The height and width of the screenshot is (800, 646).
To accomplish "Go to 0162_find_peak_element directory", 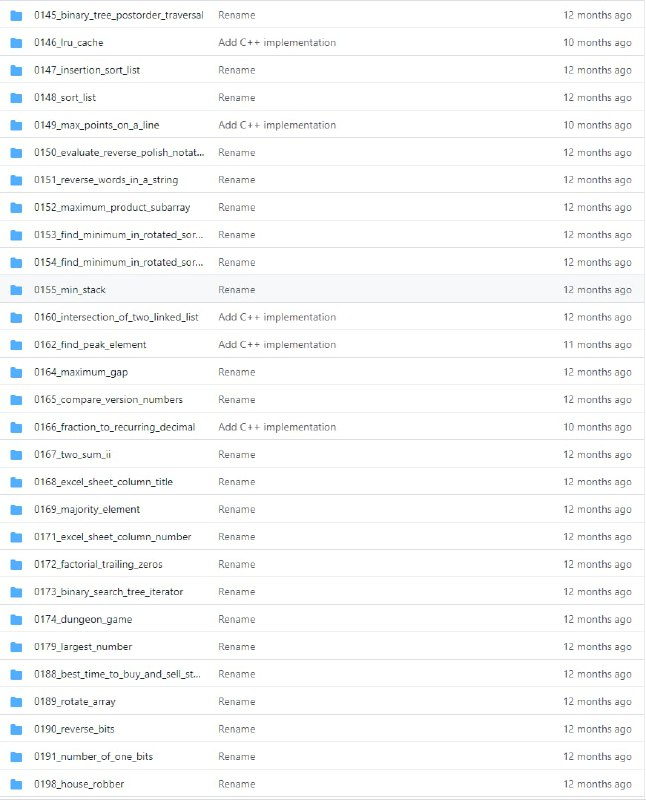I will tap(90, 344).
